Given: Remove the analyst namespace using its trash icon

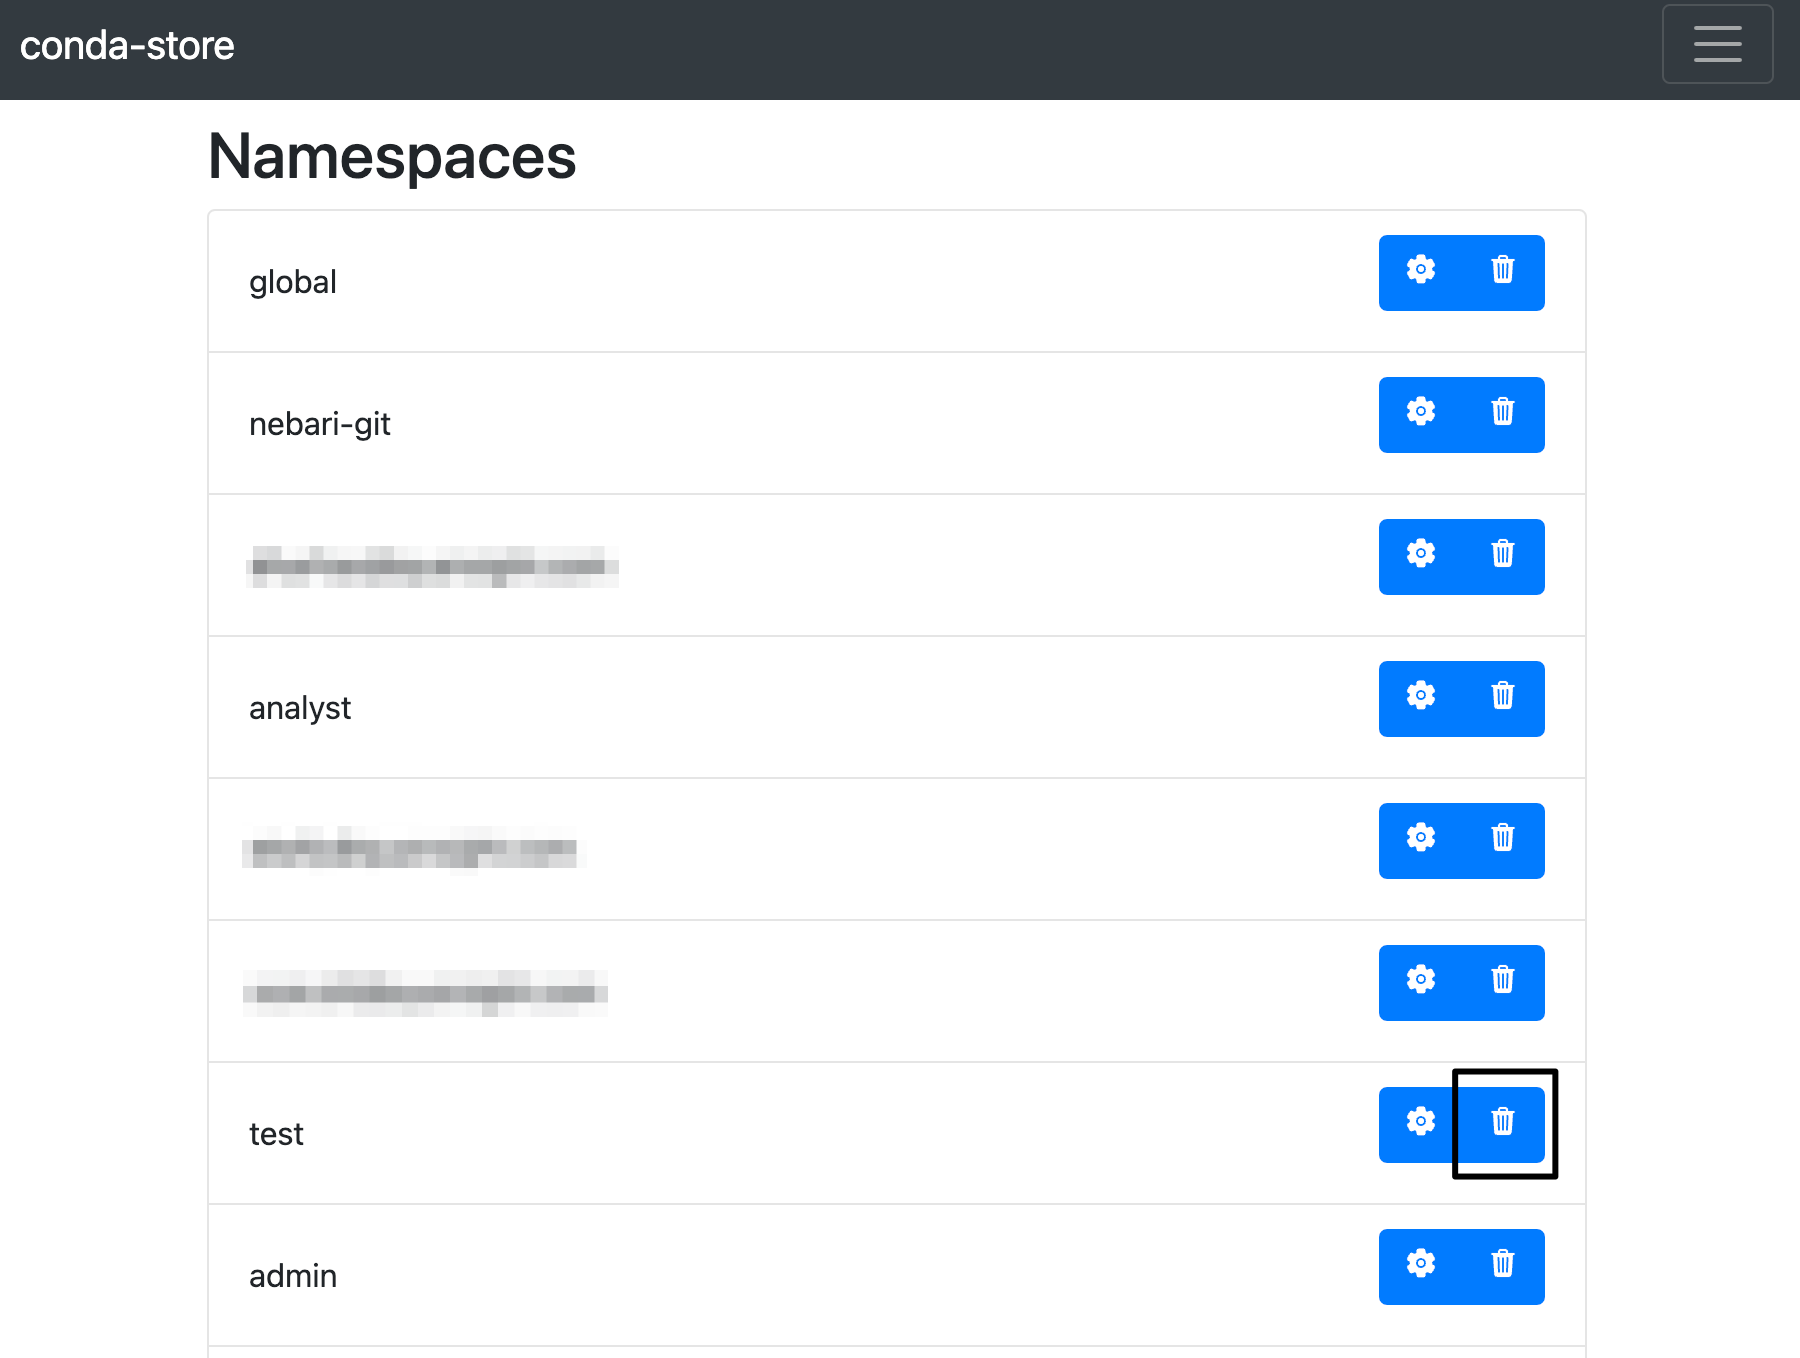Looking at the screenshot, I should (1502, 698).
